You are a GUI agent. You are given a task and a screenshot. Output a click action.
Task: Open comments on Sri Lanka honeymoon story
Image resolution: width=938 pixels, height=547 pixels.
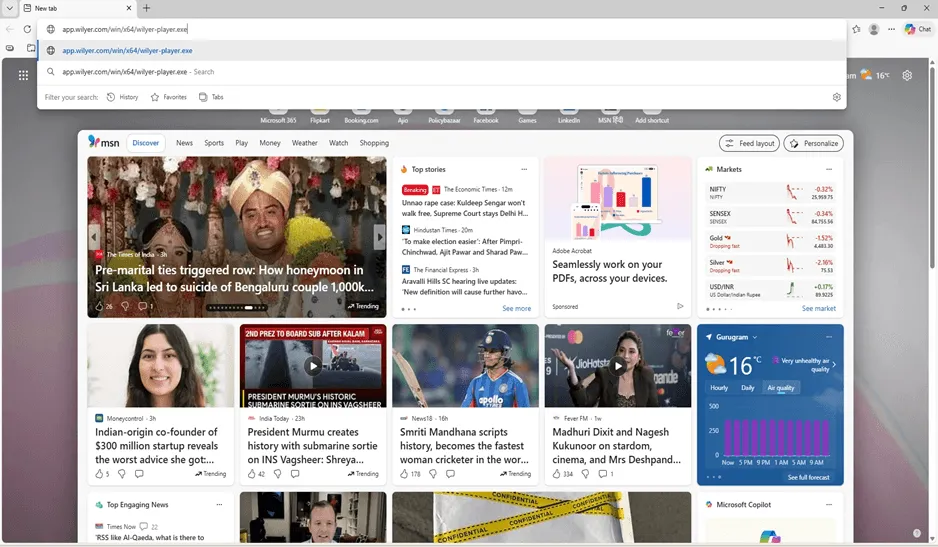coord(145,306)
